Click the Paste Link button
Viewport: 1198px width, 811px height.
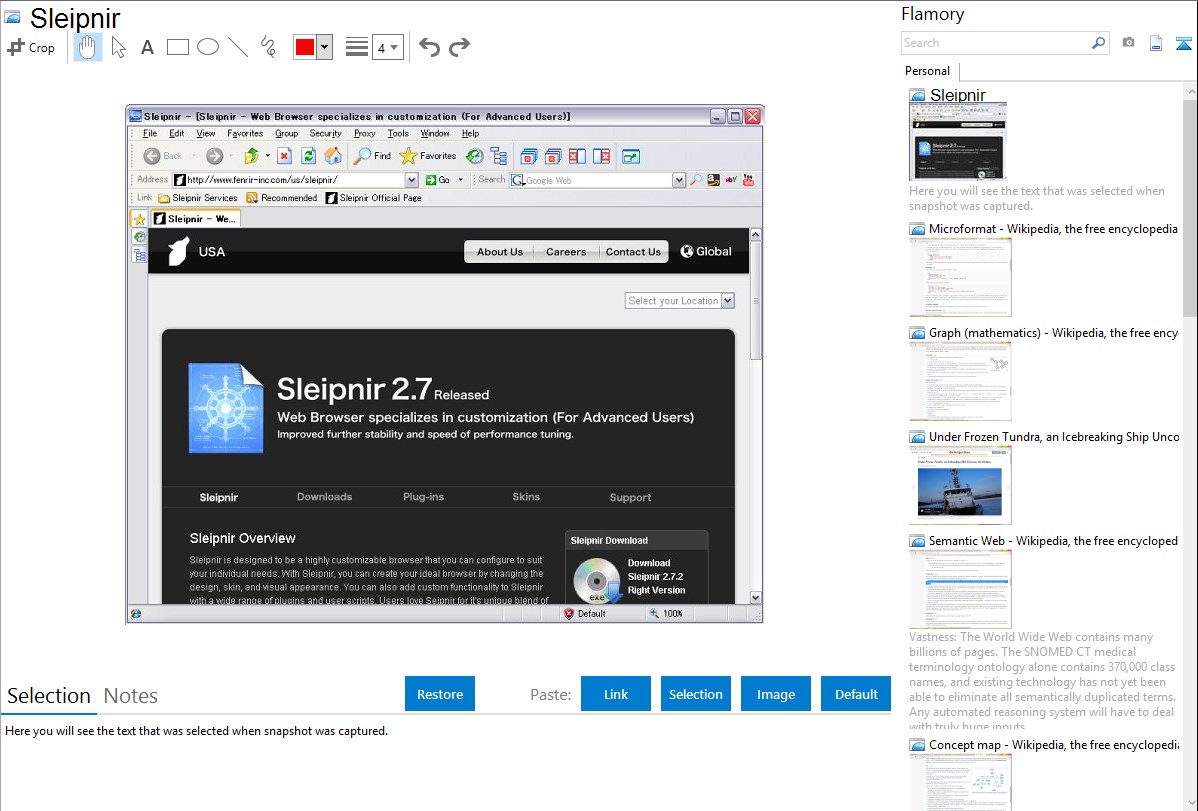616,694
